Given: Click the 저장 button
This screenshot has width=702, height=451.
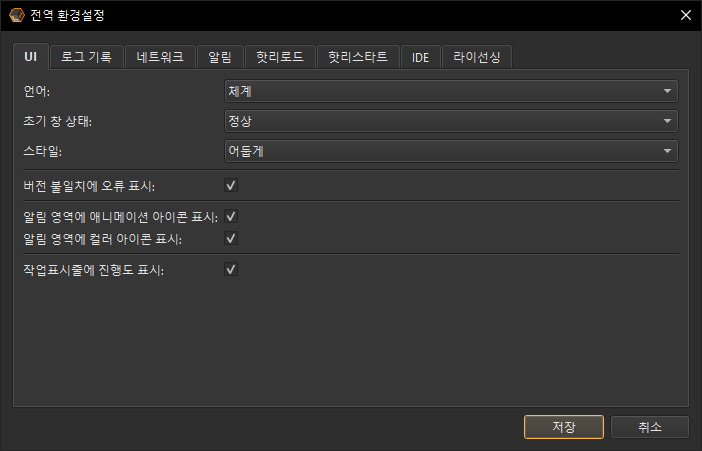Looking at the screenshot, I should click(564, 427).
